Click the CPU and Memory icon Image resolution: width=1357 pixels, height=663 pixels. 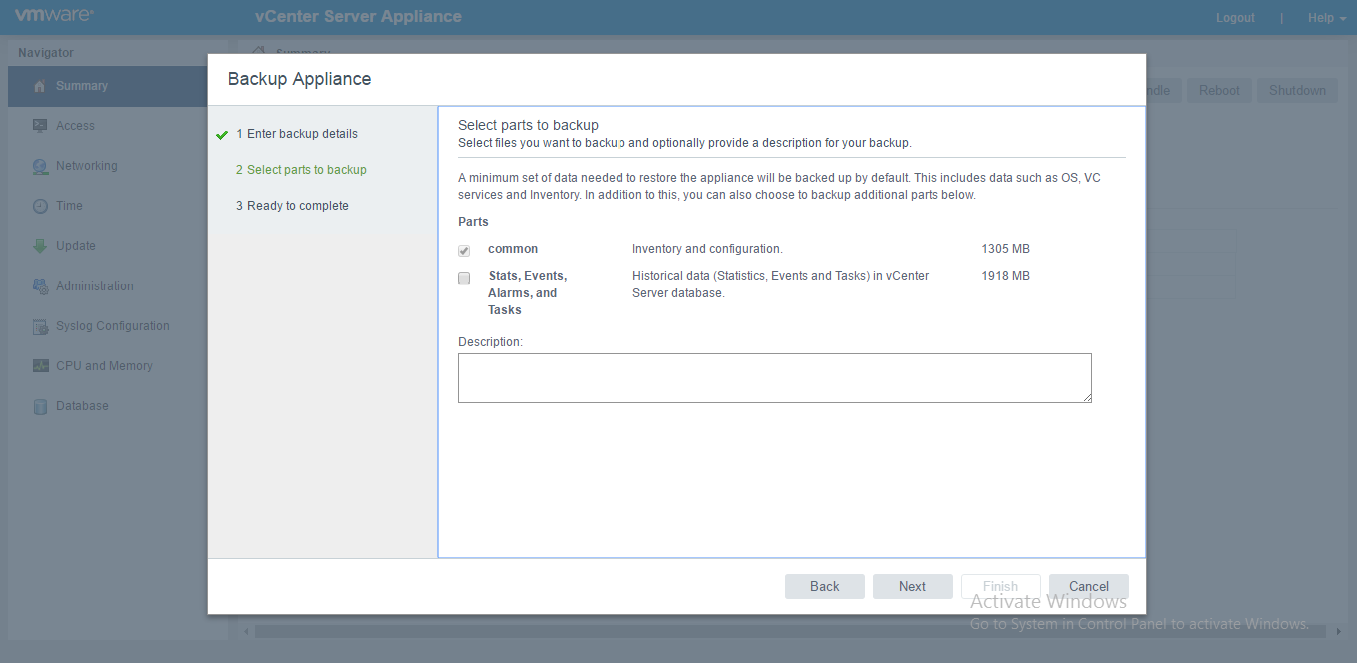[40, 366]
